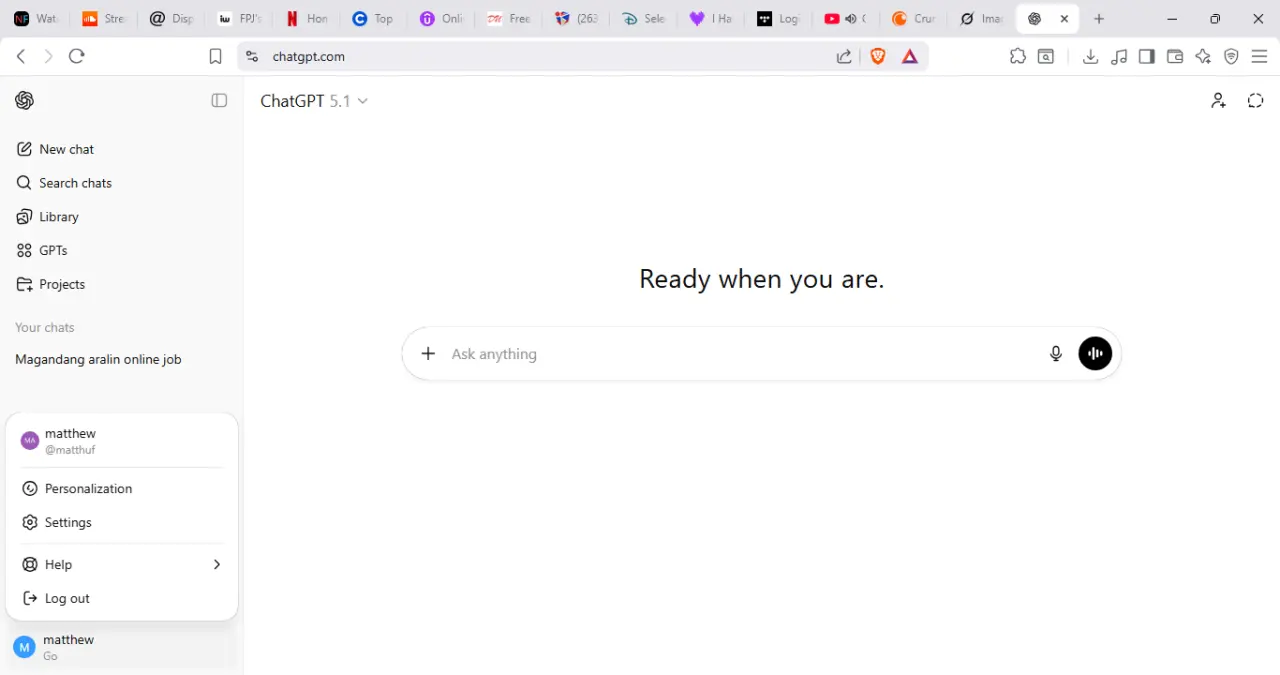Open the Library section
Viewport: 1280px width, 675px height.
point(122,217)
